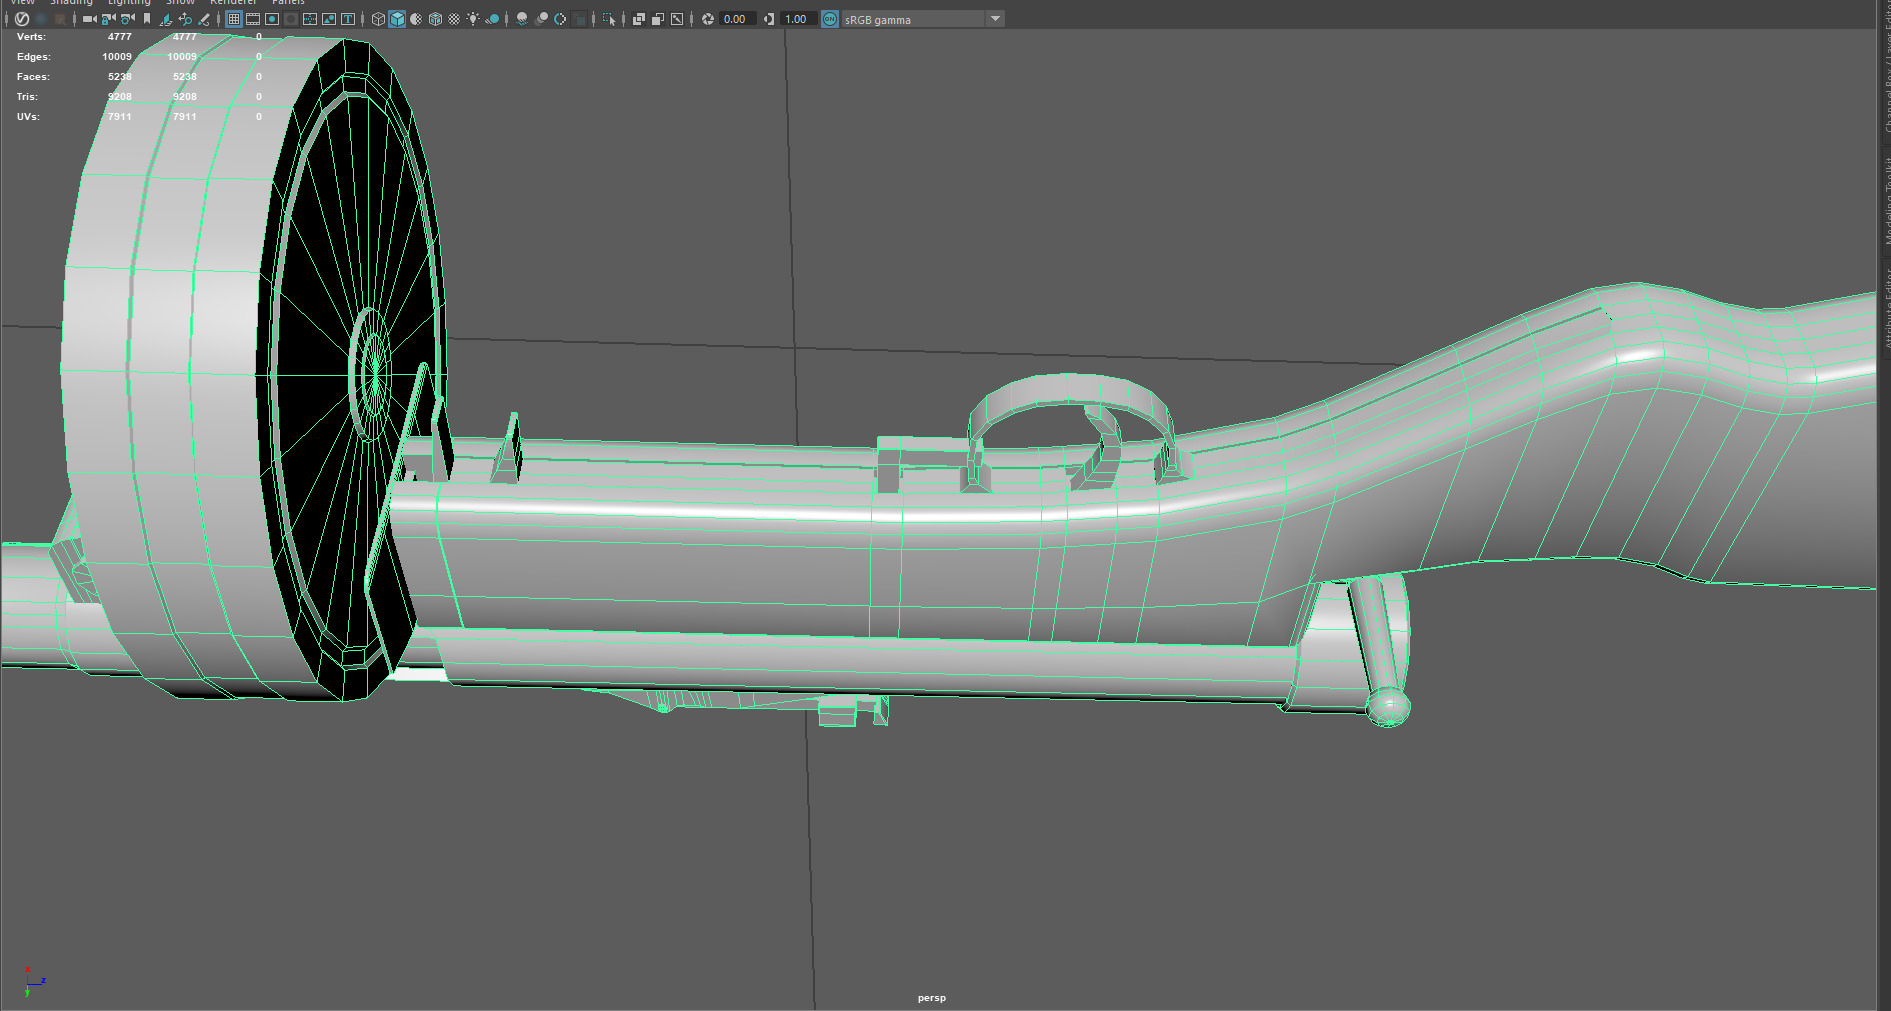Viewport: 1891px width, 1011px height.
Task: Select smooth shade all cube
Action: (x=397, y=19)
